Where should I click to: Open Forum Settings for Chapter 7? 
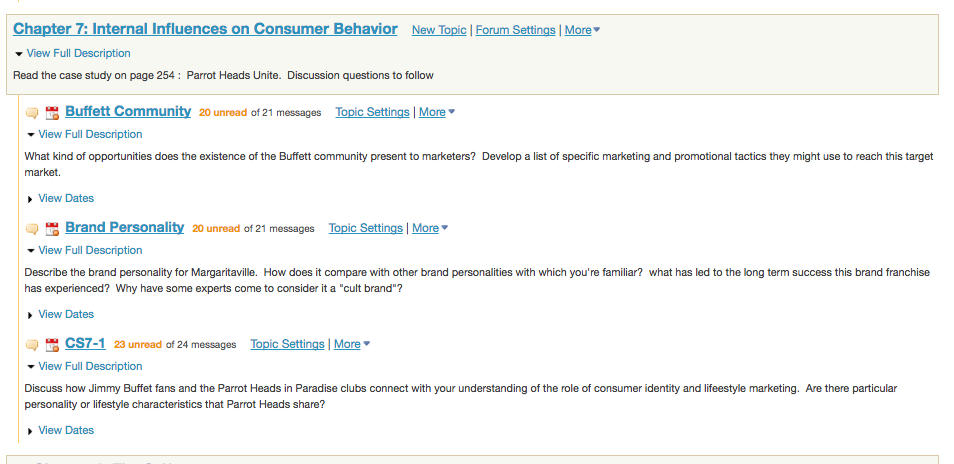(515, 30)
